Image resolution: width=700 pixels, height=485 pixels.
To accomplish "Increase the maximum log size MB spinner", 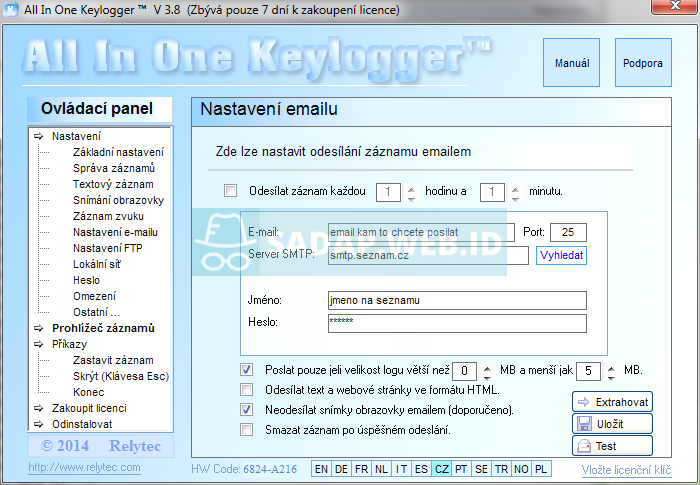I will (x=611, y=367).
